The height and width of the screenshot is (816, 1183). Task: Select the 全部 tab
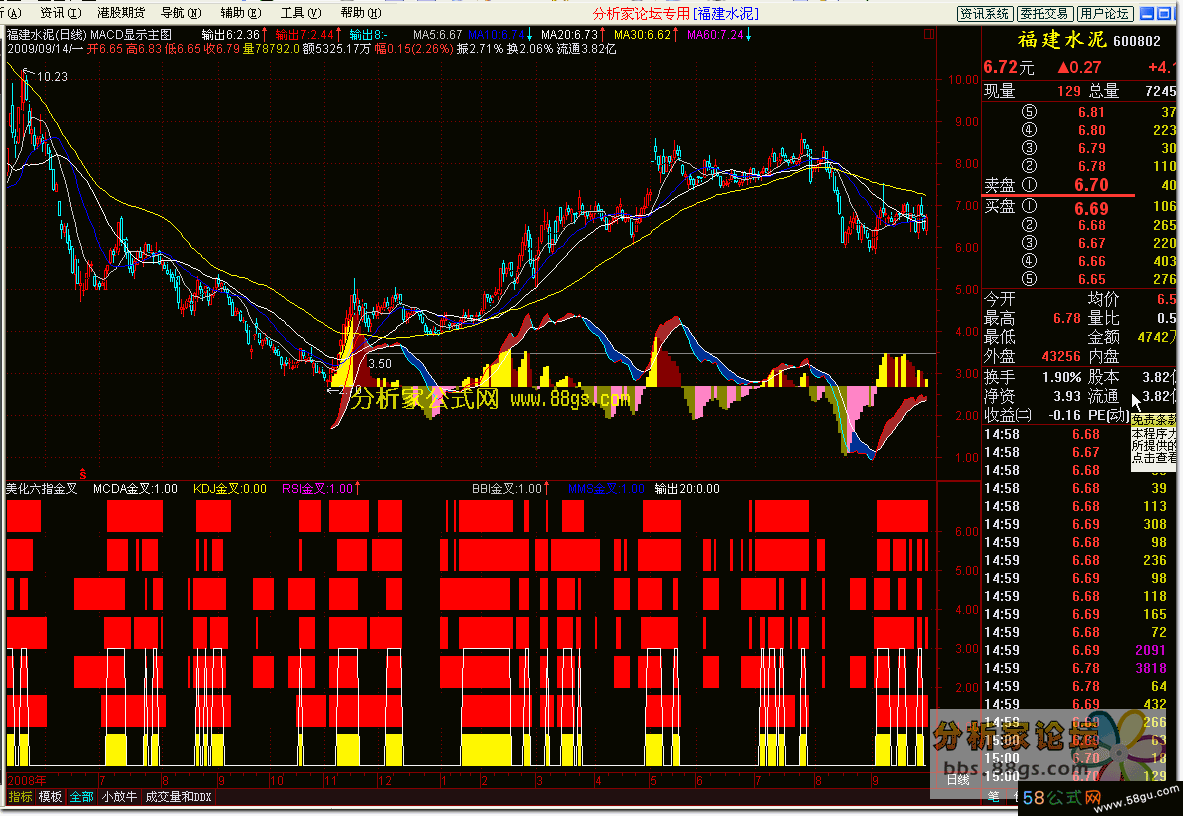coord(81,796)
